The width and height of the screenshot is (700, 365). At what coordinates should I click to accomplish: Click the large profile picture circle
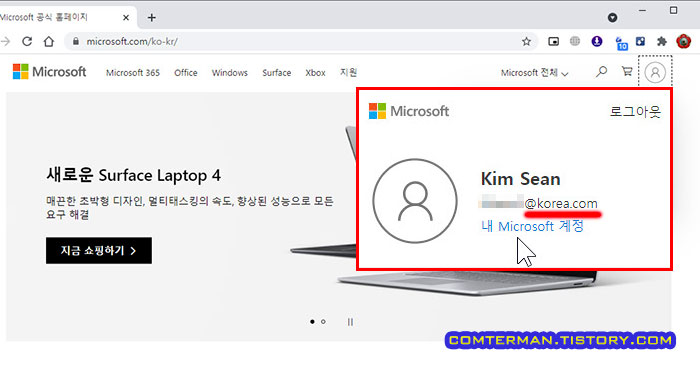(x=415, y=201)
